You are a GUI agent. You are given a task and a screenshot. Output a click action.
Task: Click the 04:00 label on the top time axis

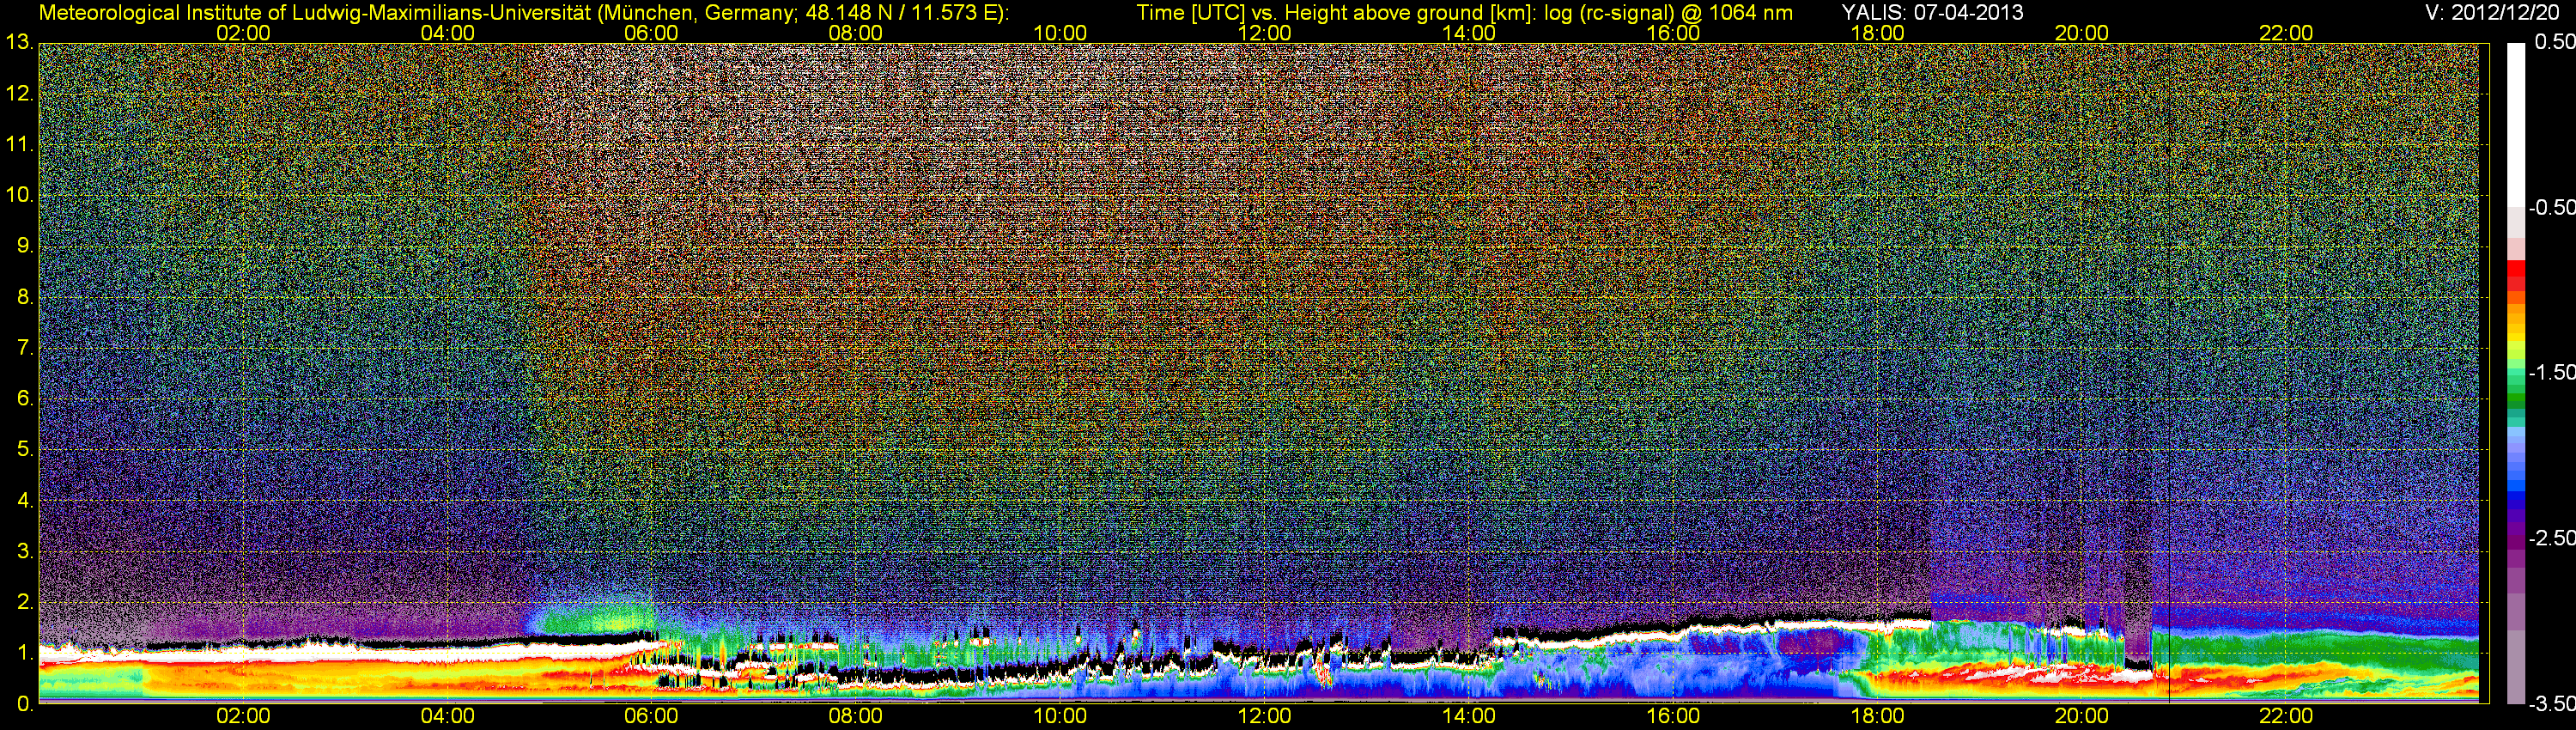447,33
